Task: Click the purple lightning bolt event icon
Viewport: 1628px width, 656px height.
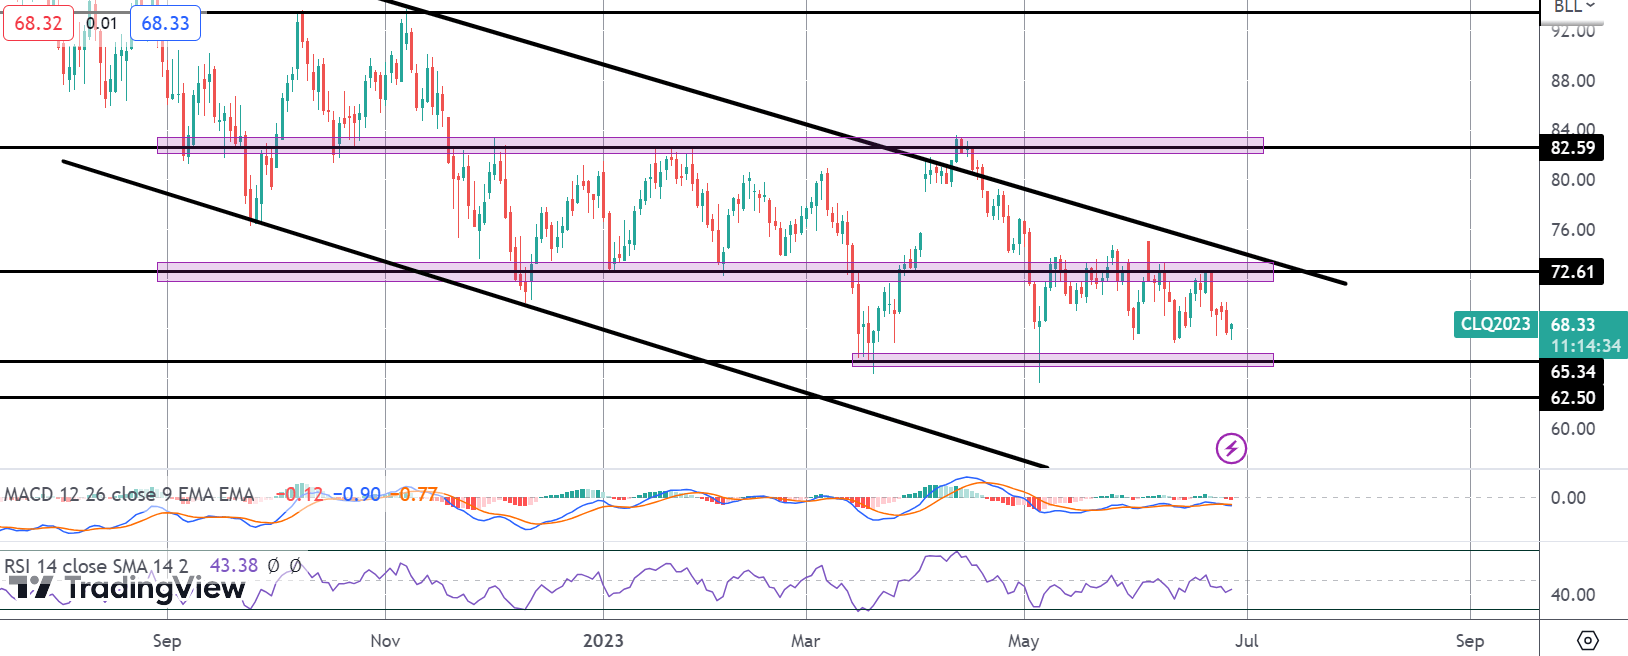Action: click(x=1231, y=448)
